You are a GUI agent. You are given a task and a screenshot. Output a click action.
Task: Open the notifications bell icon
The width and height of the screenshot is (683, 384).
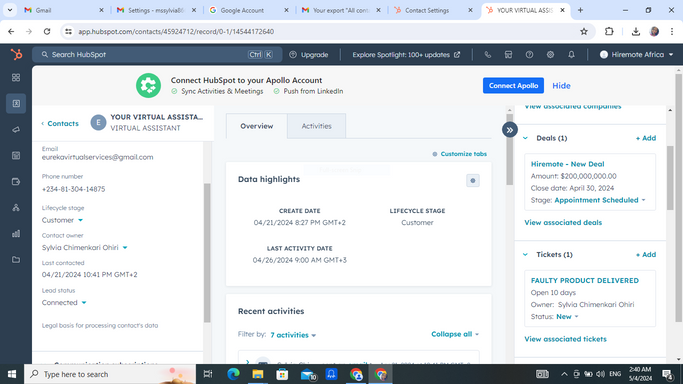tap(571, 54)
